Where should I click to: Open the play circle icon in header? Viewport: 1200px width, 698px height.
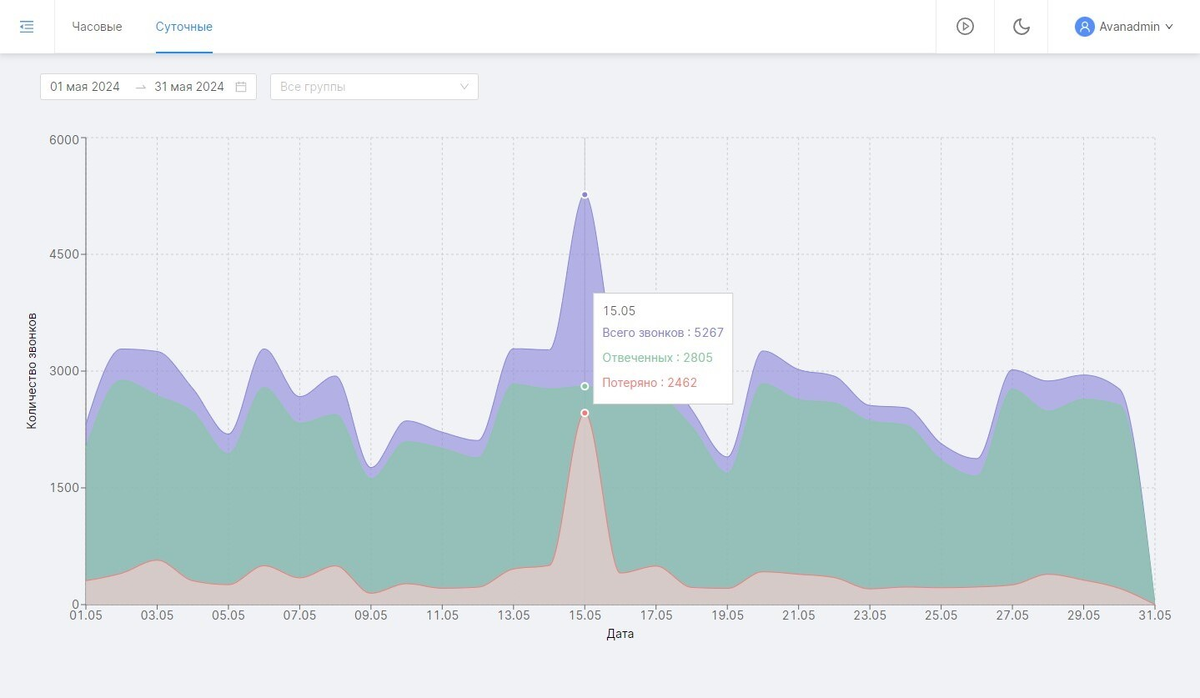965,27
